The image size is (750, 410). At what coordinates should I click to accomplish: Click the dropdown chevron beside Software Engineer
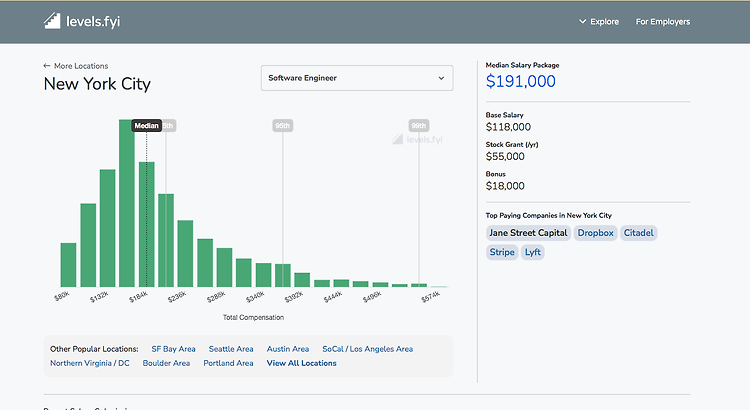coord(441,78)
